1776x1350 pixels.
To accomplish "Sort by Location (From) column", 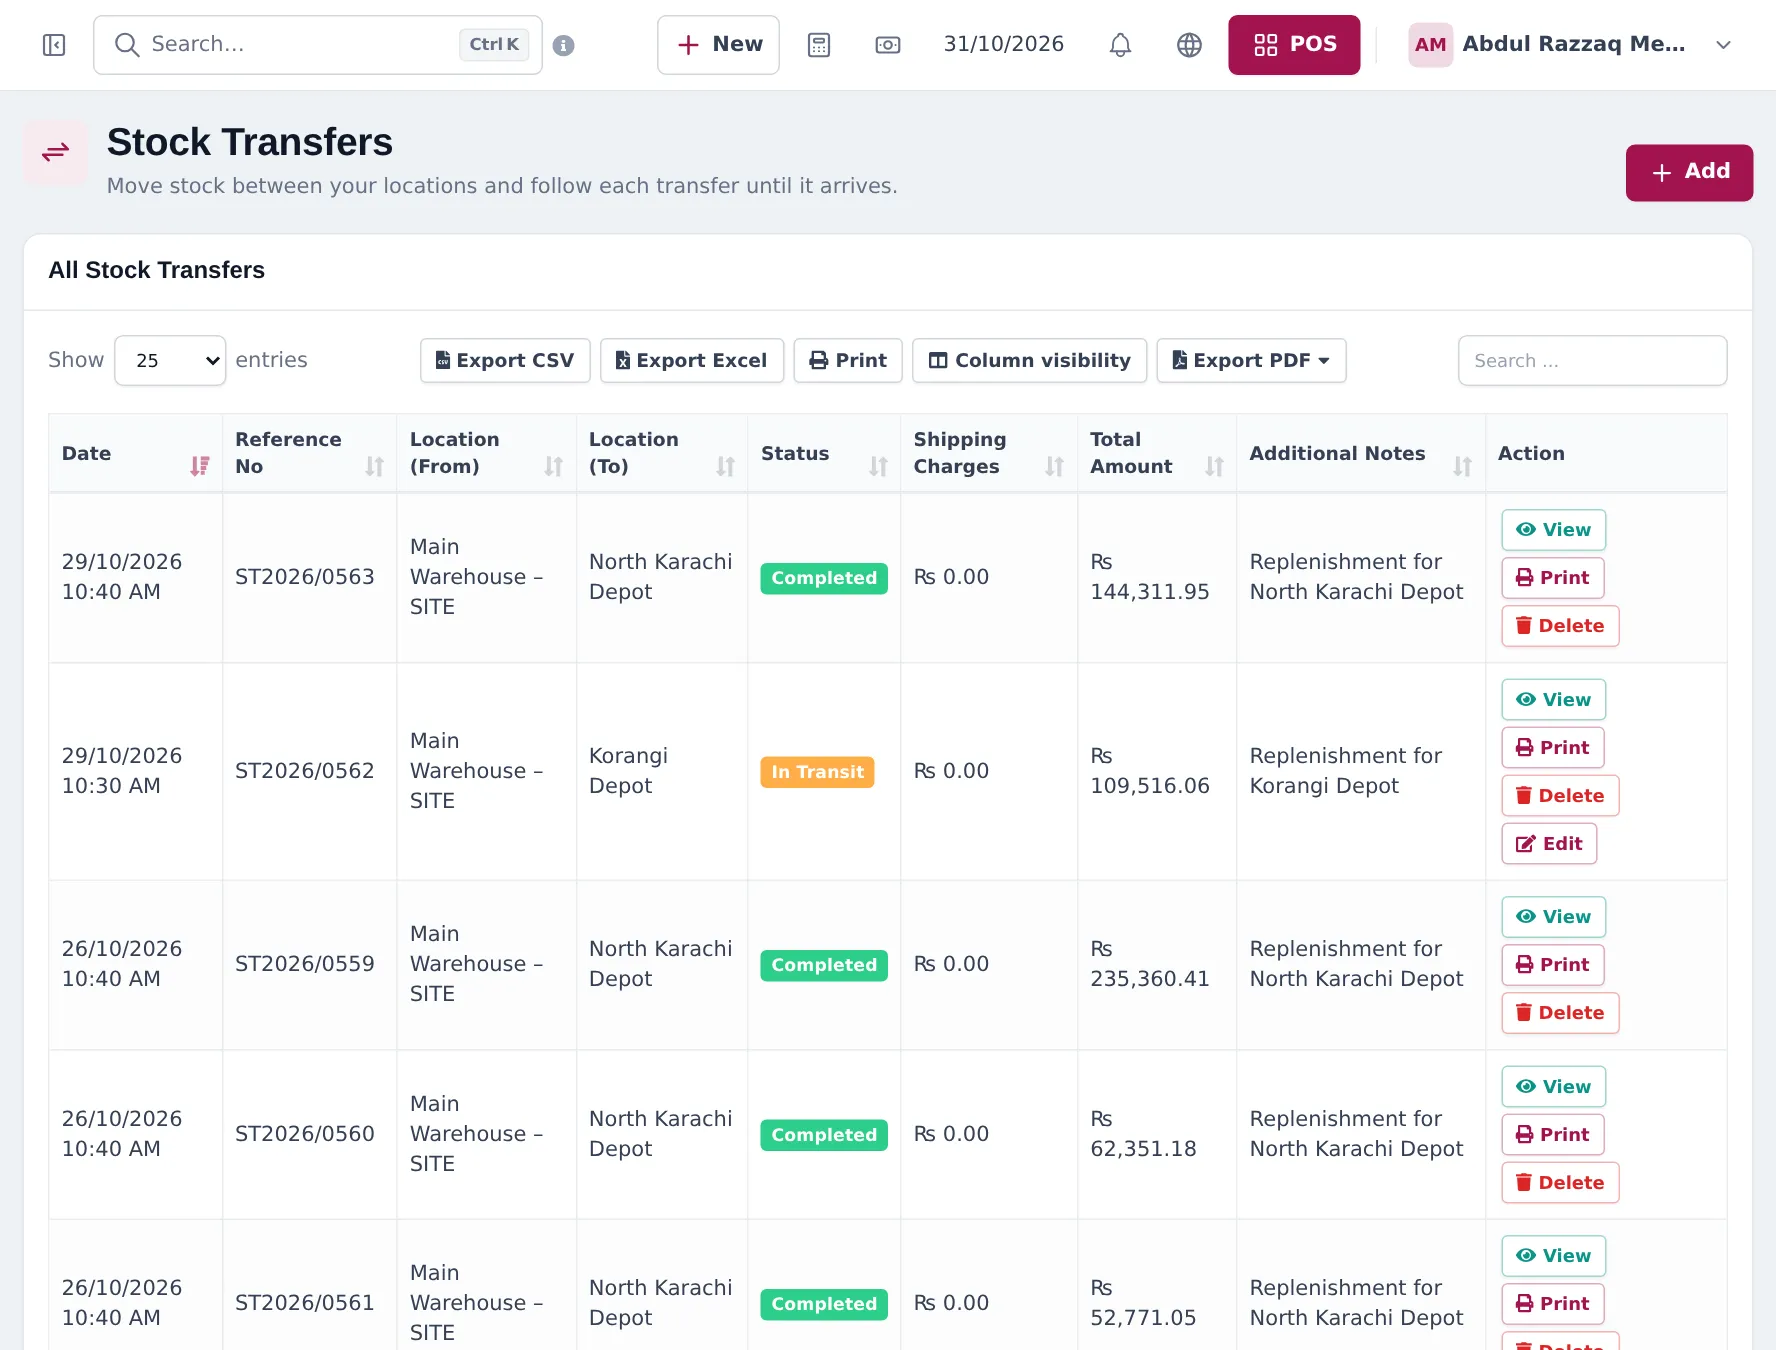I will [x=486, y=453].
